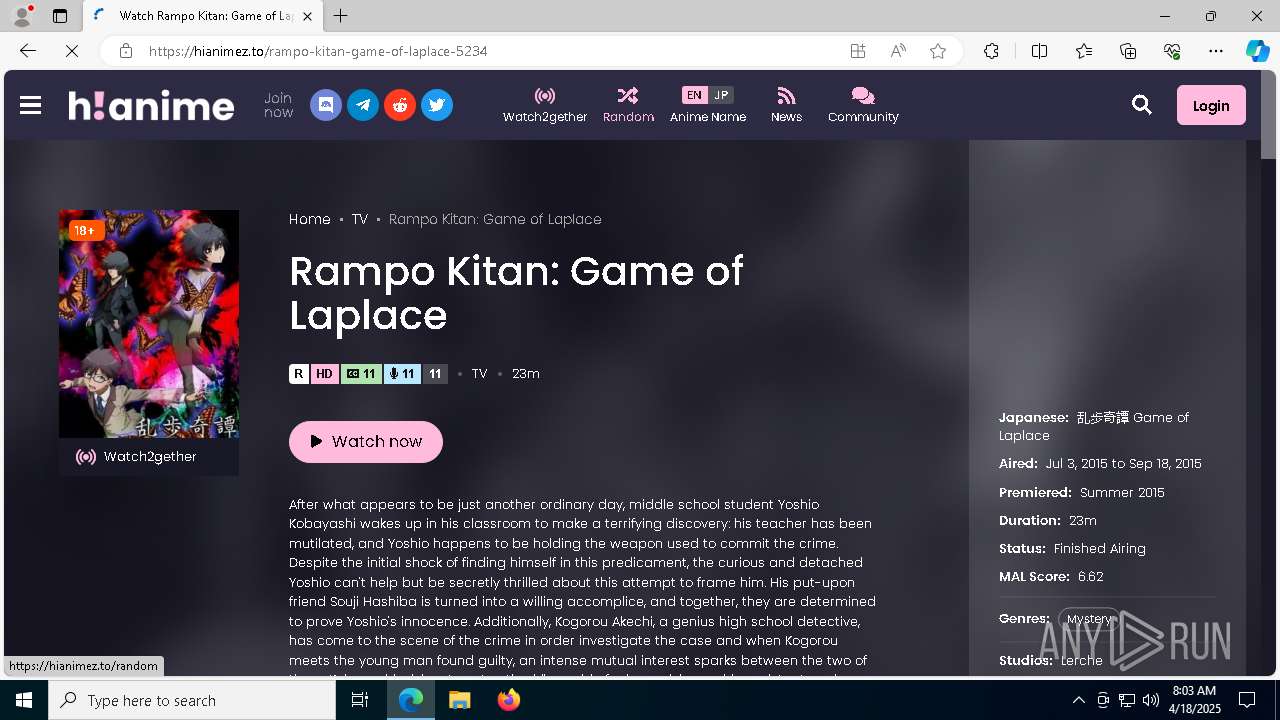Open the TV breadcrumb link

(x=360, y=219)
